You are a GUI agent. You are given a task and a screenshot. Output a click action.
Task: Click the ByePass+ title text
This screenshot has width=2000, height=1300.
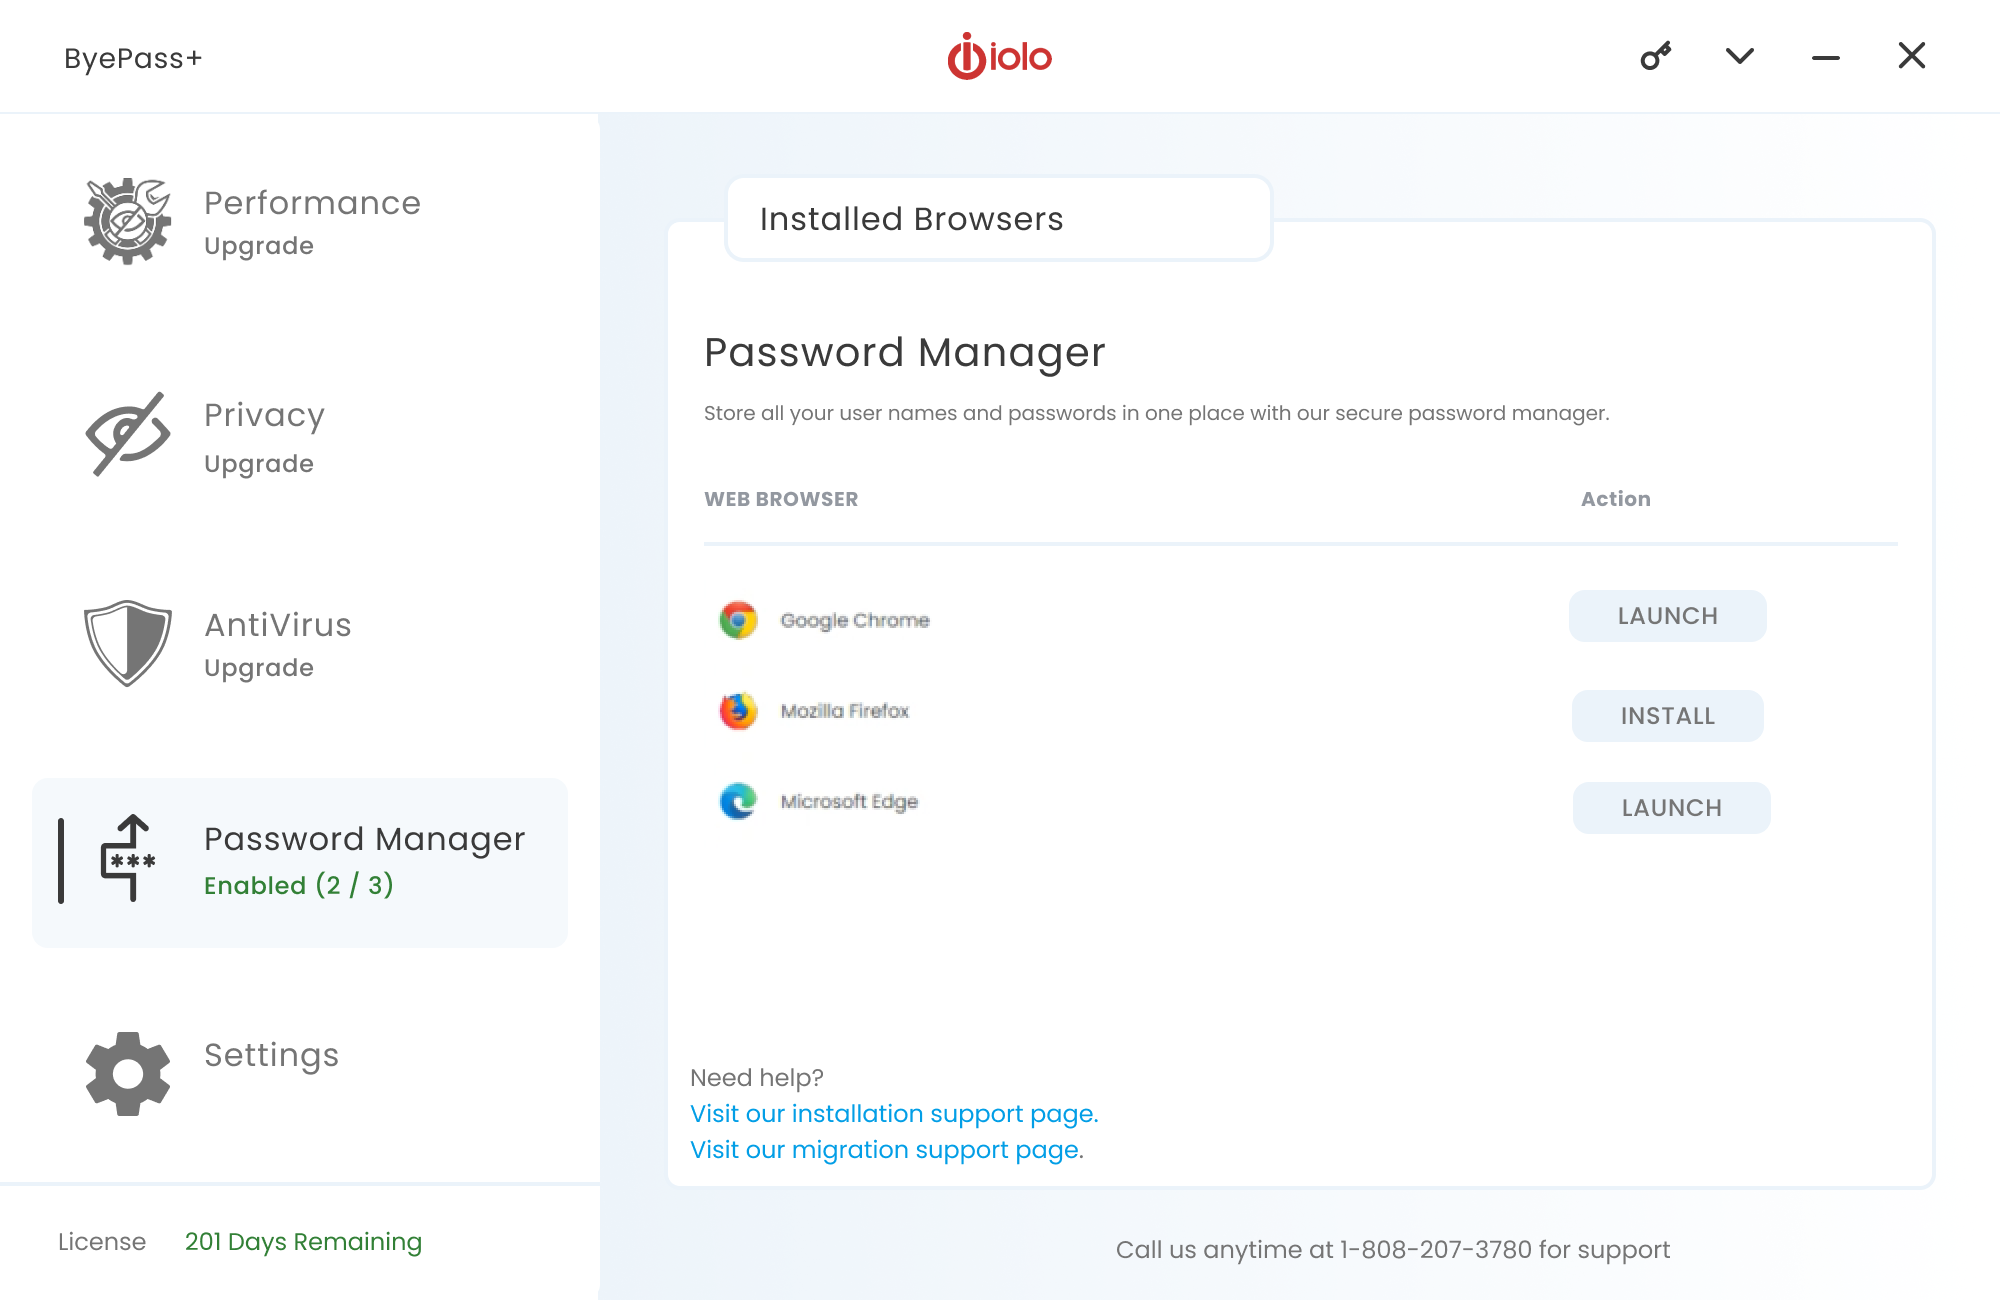133,58
